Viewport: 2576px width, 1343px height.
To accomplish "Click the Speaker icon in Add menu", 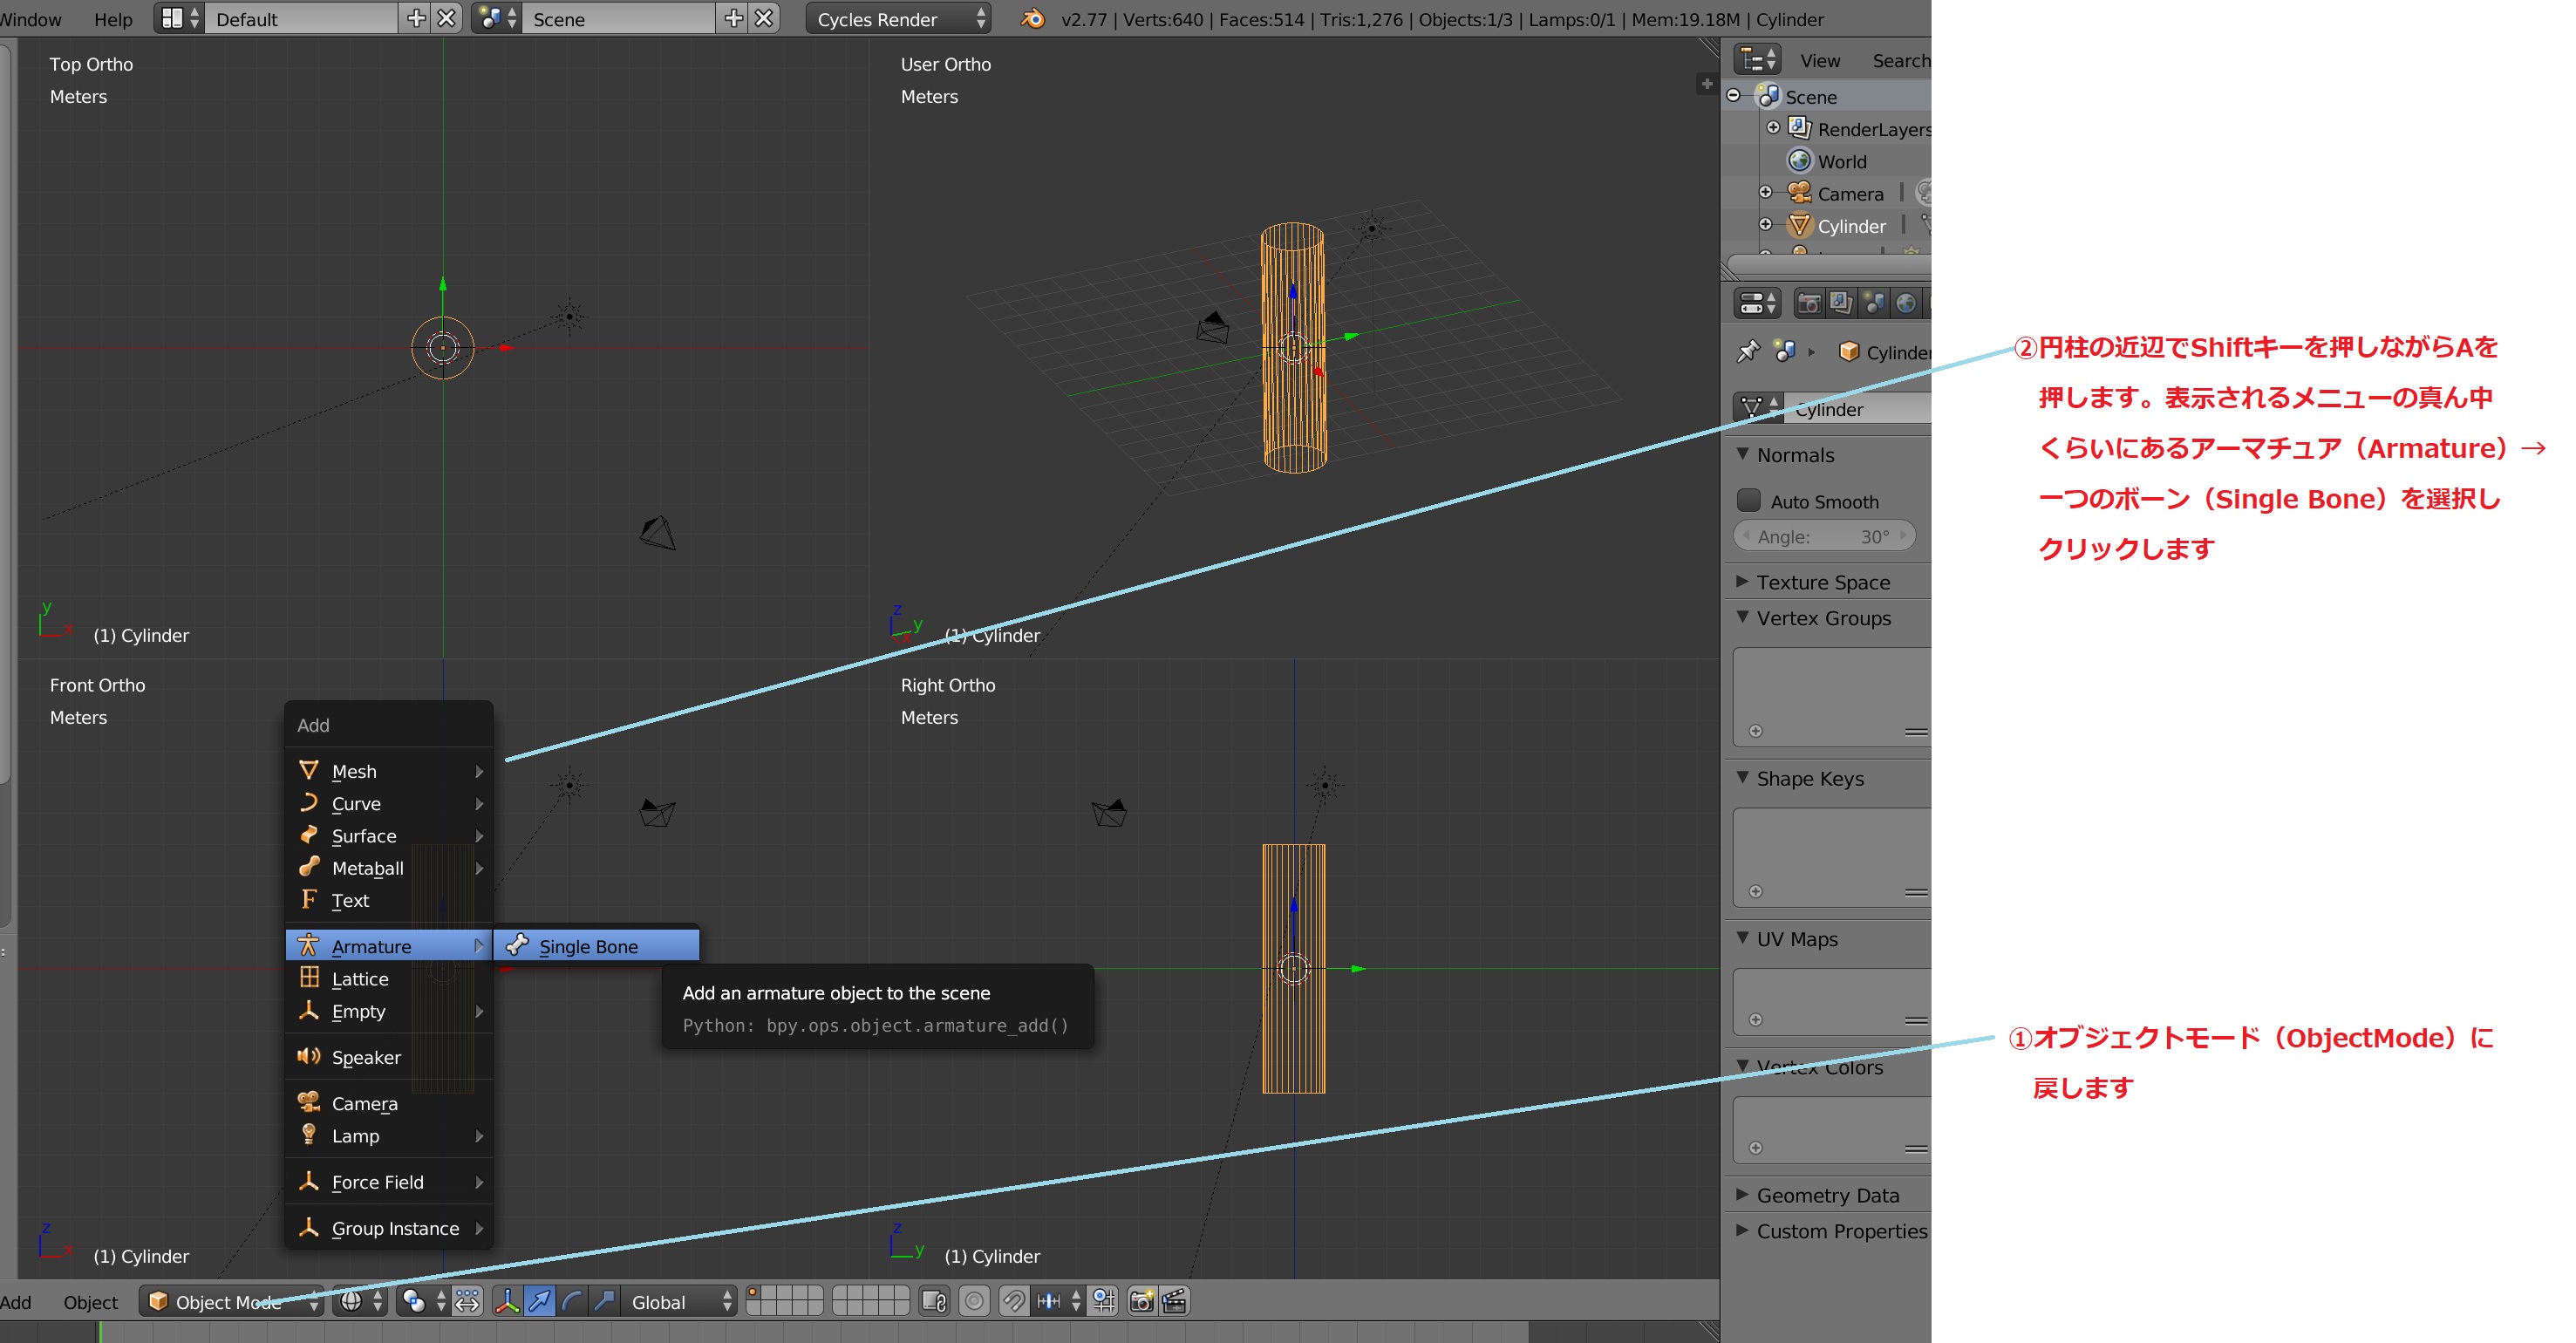I will click(x=309, y=1056).
